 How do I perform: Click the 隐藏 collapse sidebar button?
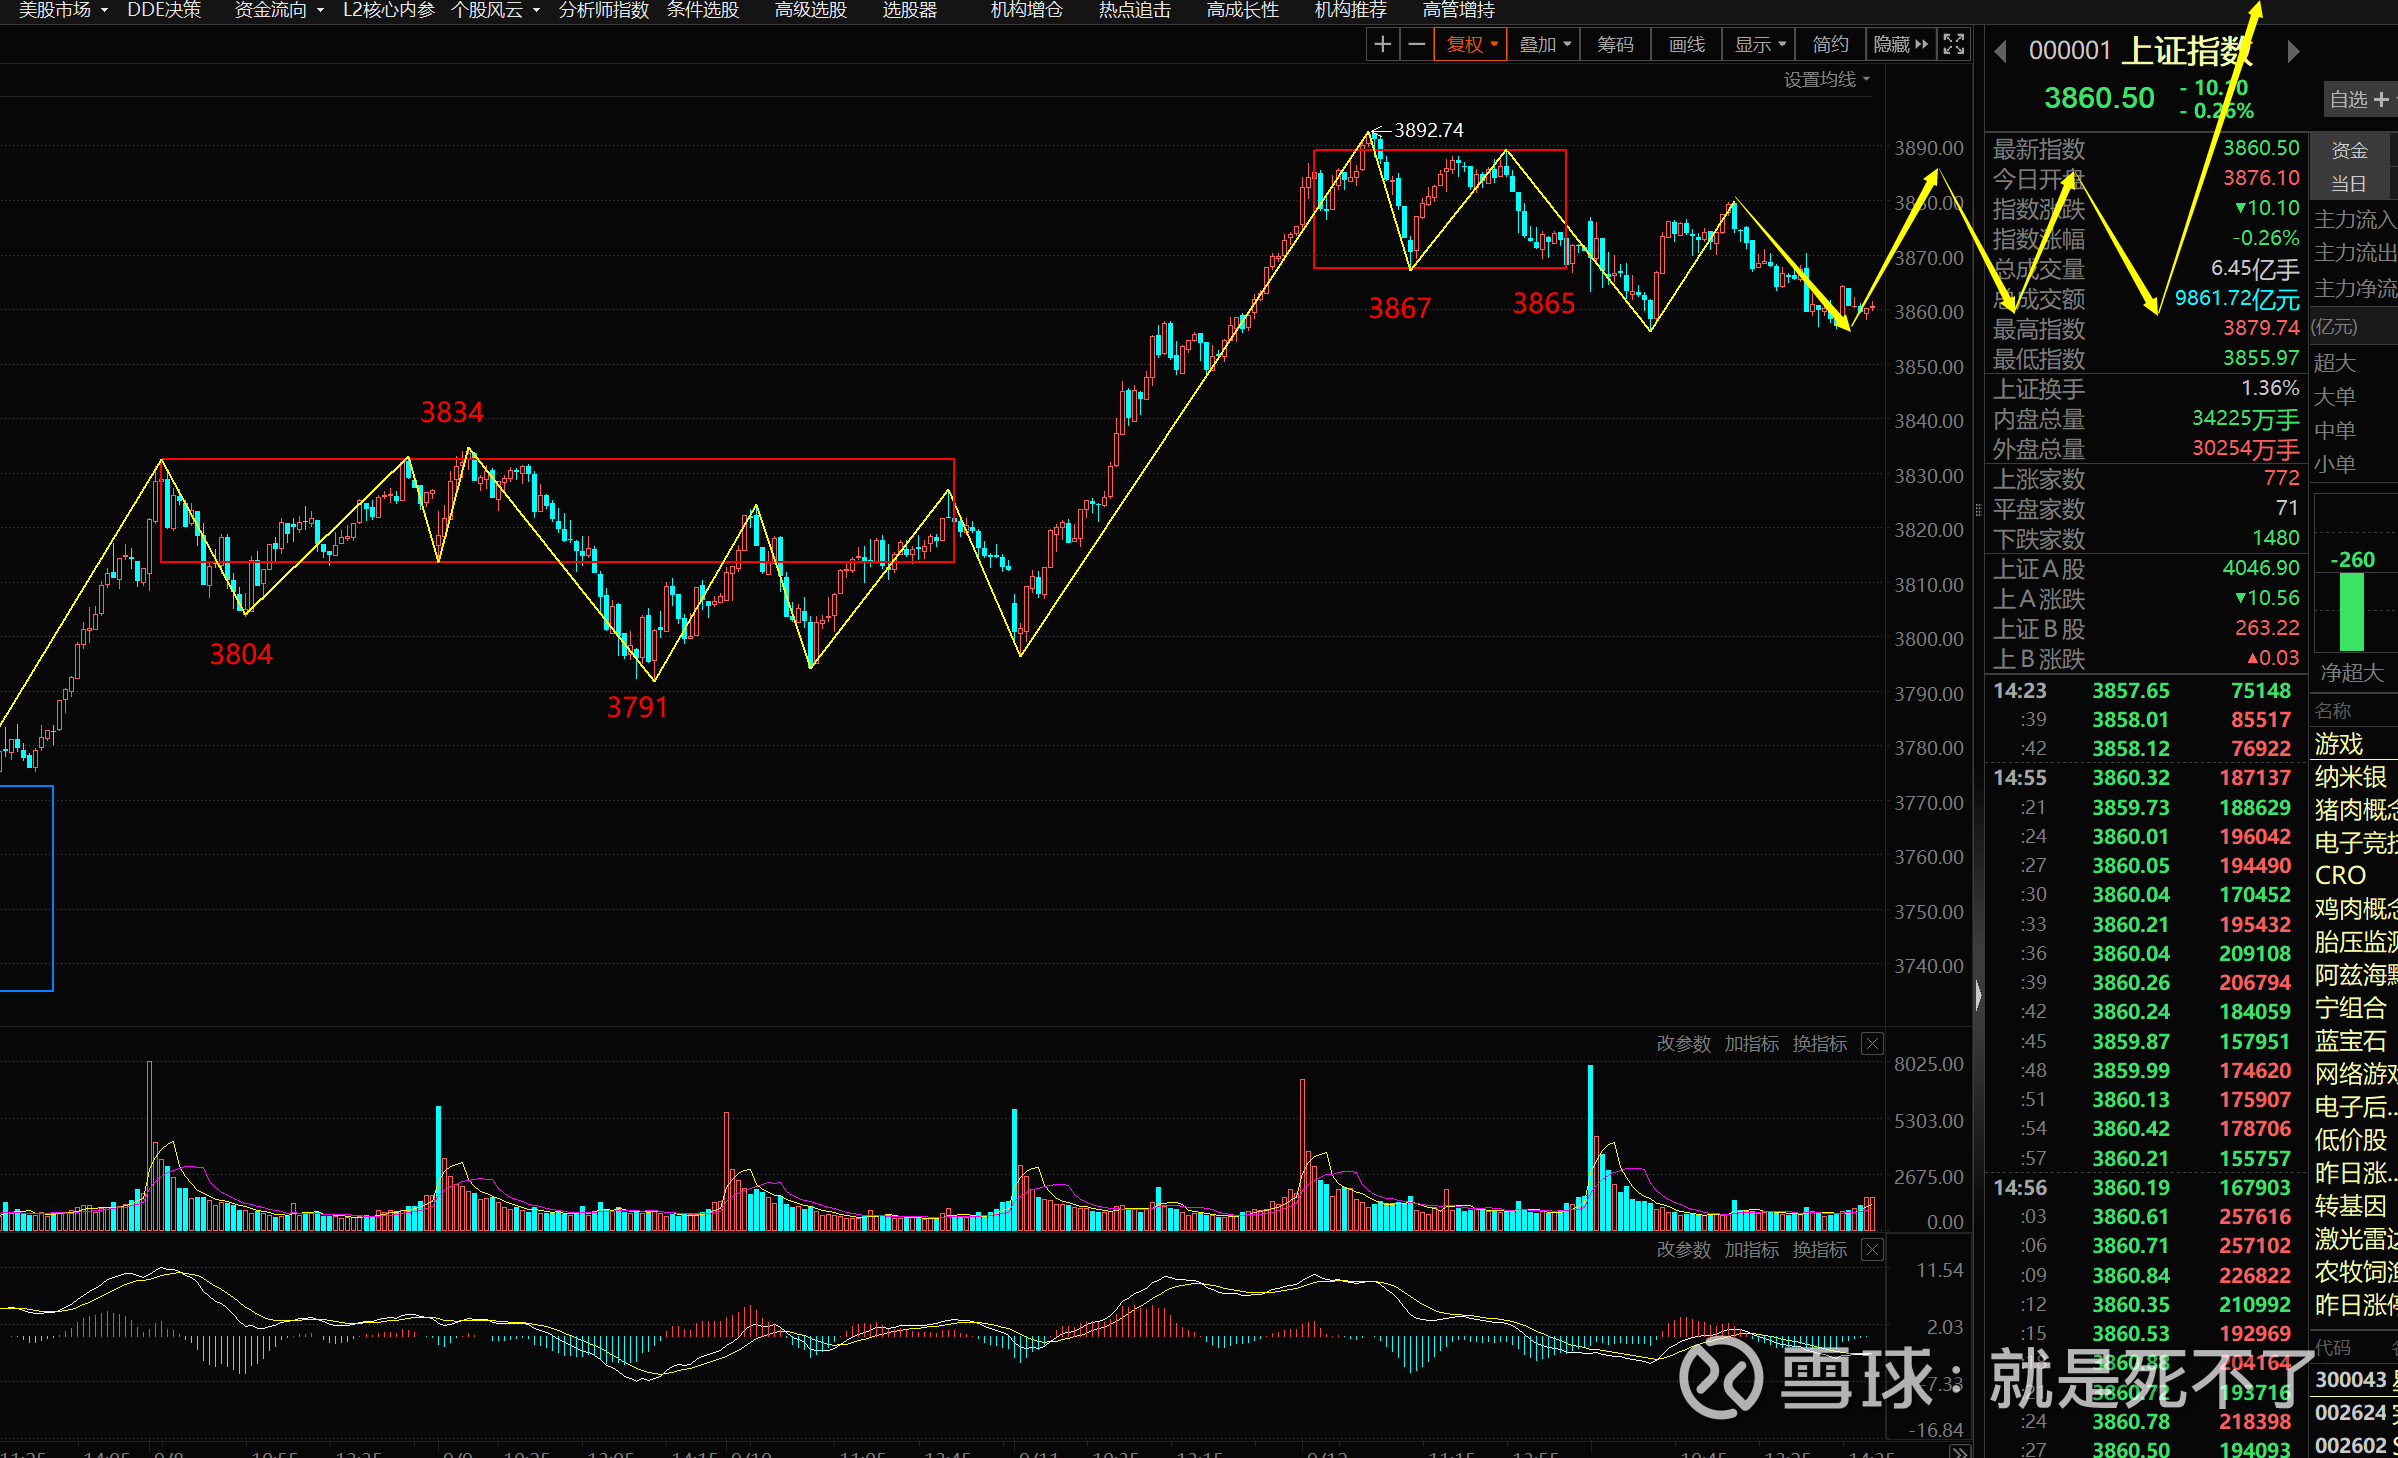pos(1900,45)
